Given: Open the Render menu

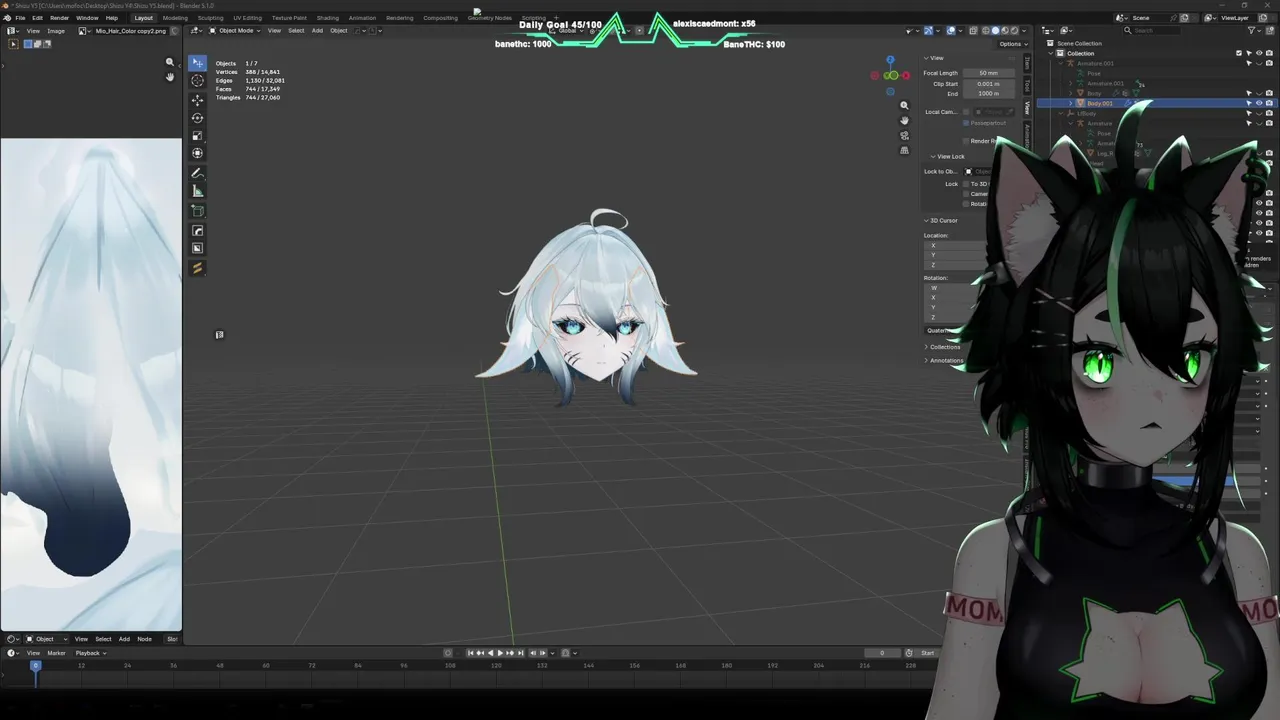Looking at the screenshot, I should pos(59,18).
